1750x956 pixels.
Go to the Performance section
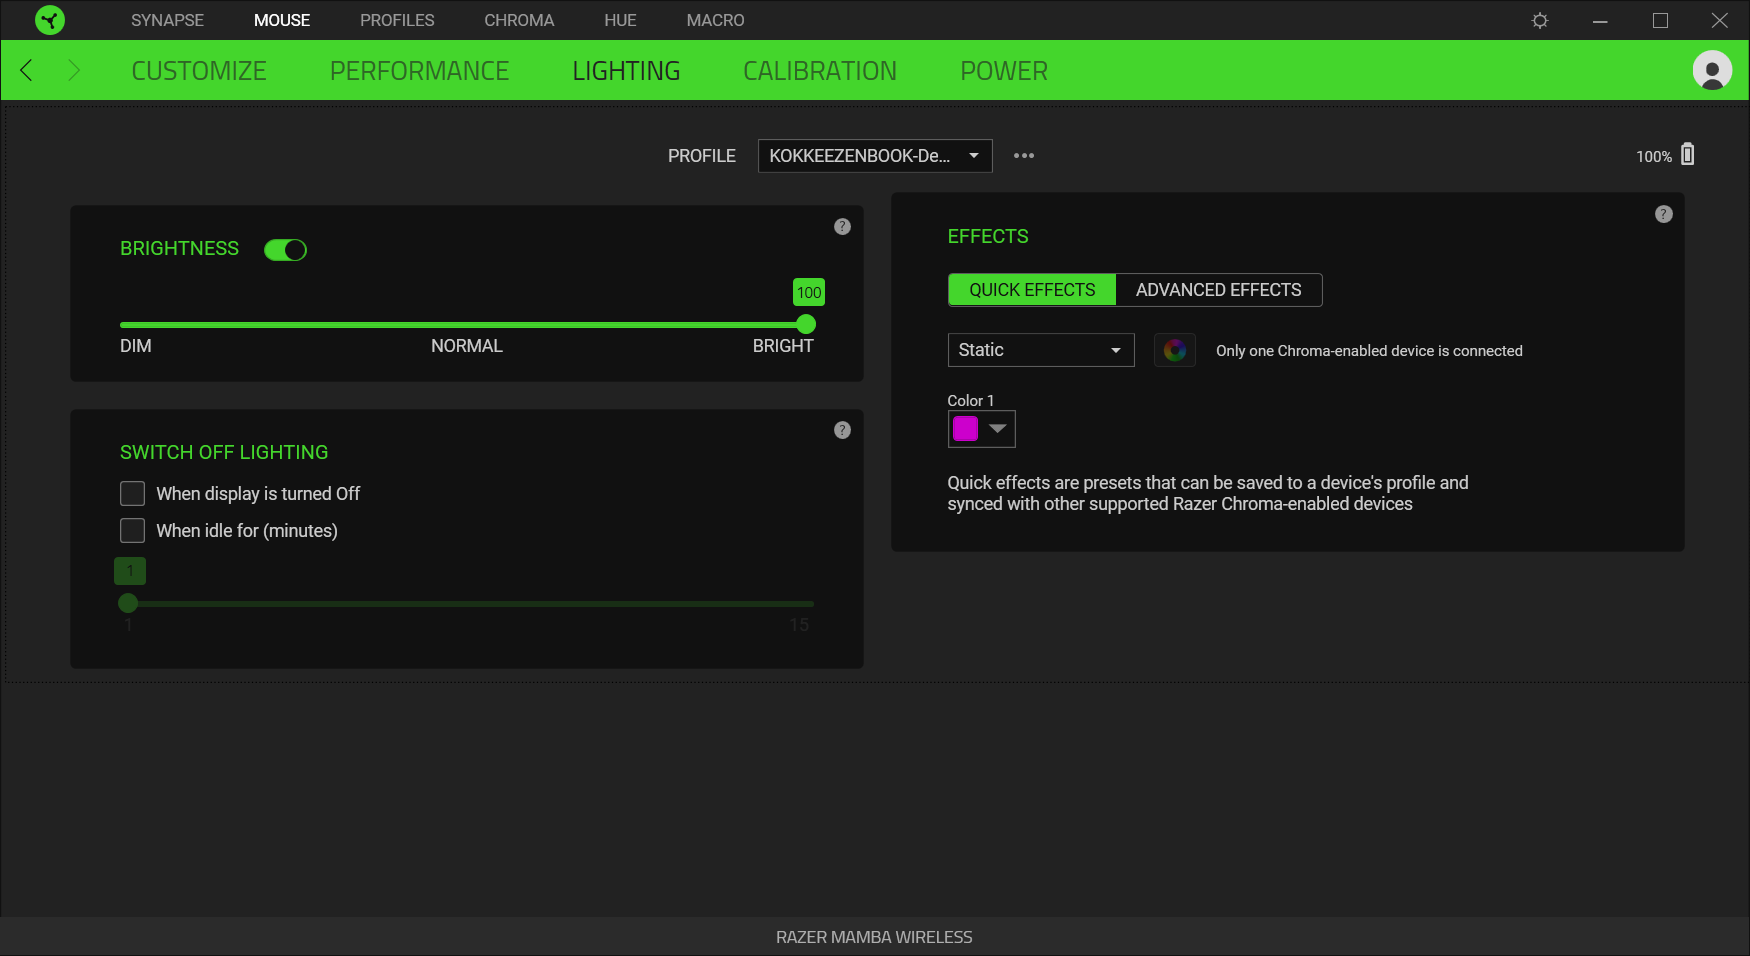point(419,71)
